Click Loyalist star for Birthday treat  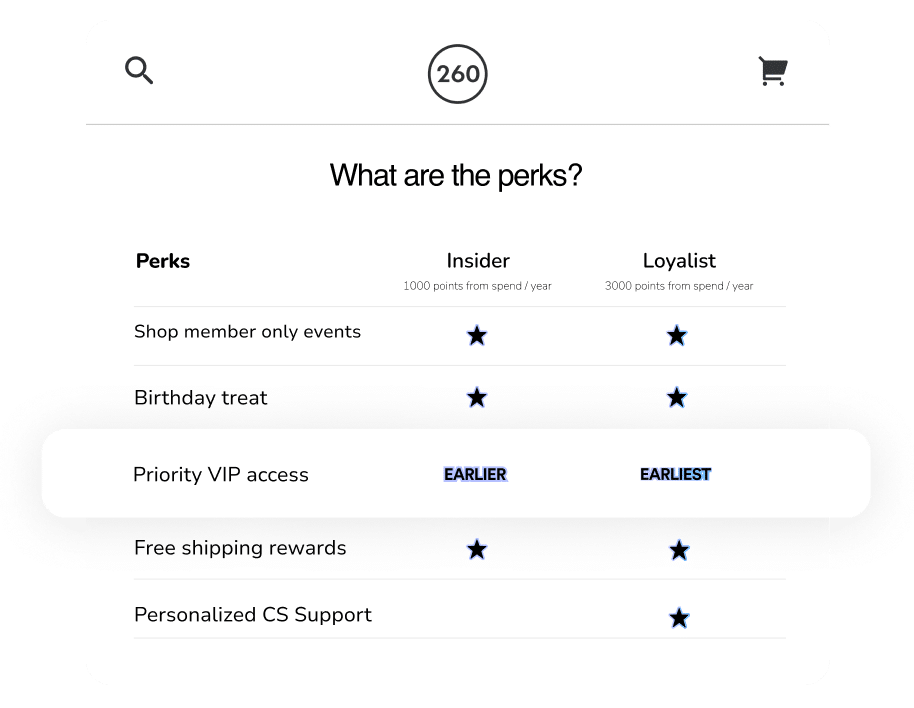point(677,398)
